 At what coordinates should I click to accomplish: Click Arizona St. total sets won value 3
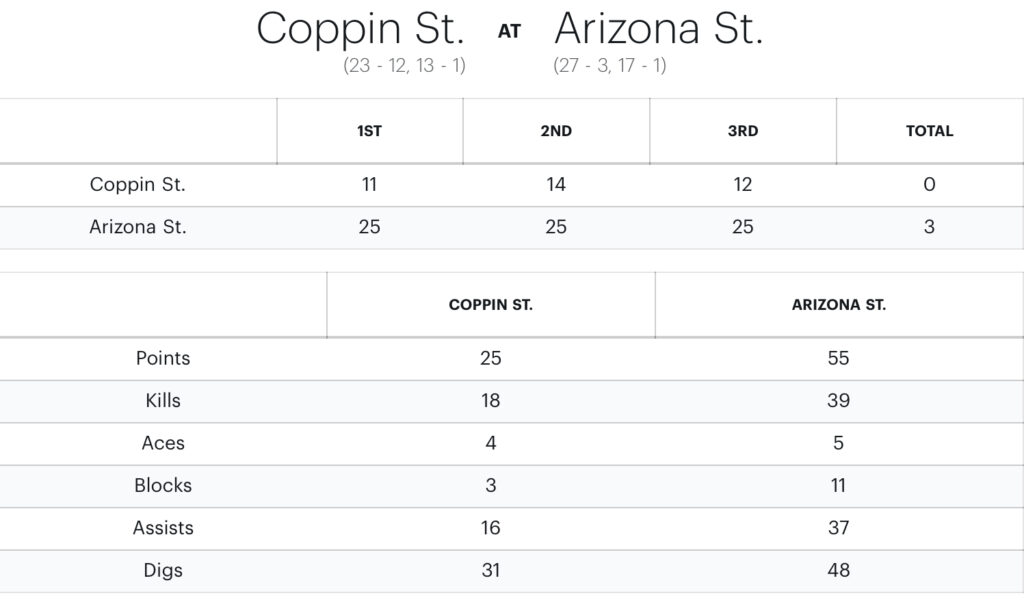coord(929,227)
